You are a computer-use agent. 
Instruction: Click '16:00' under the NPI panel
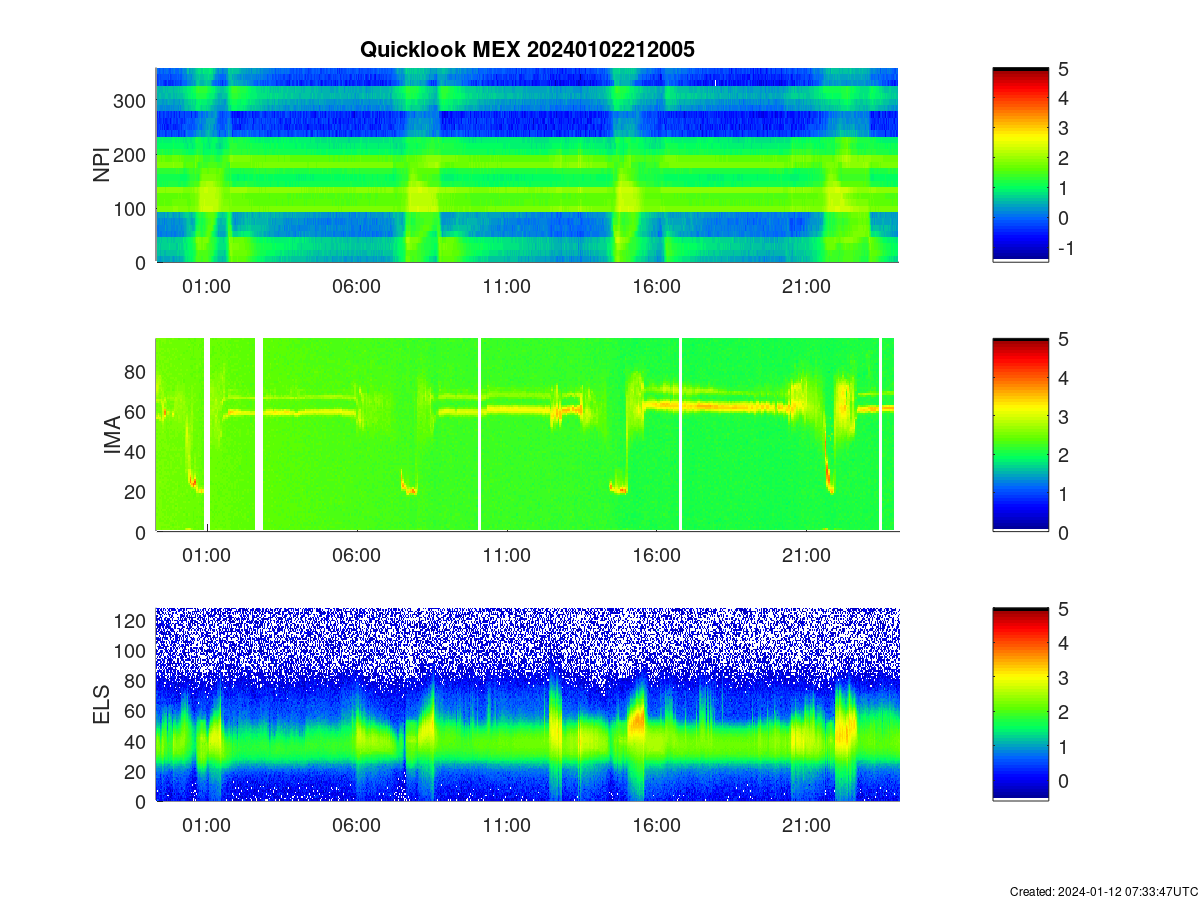coord(656,286)
